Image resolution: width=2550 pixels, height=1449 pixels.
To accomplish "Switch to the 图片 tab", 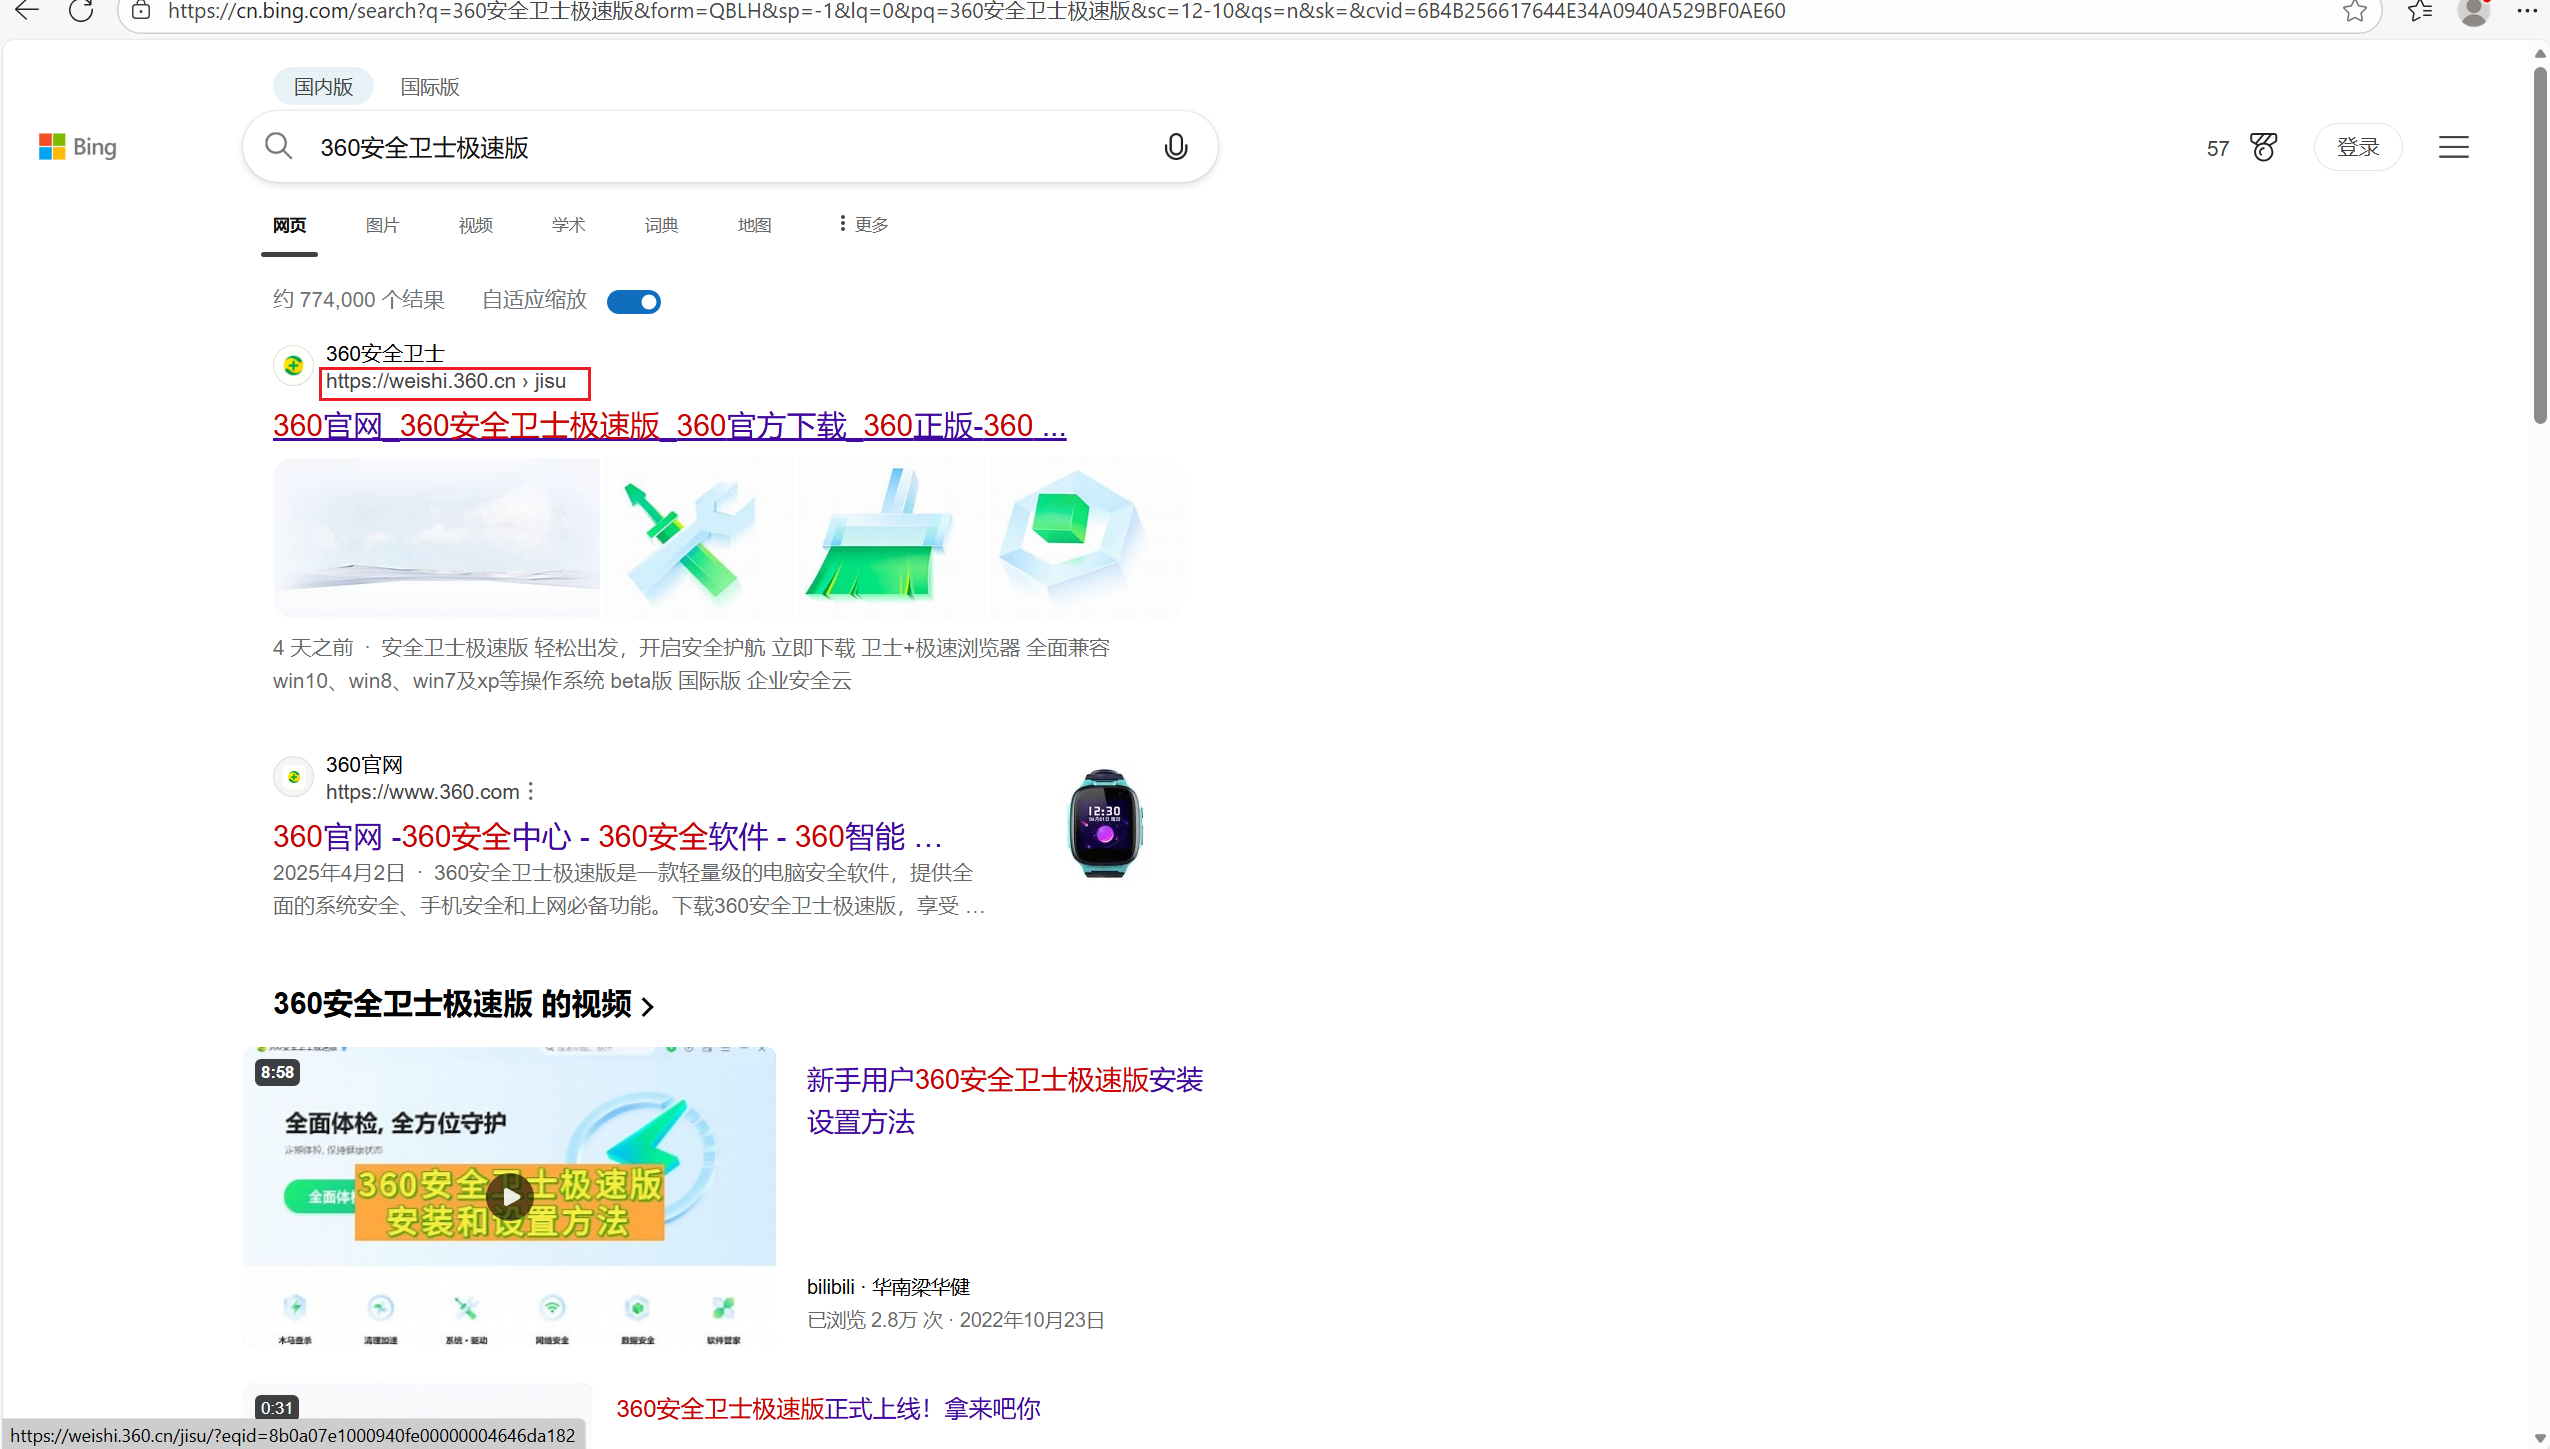I will pos(382,225).
